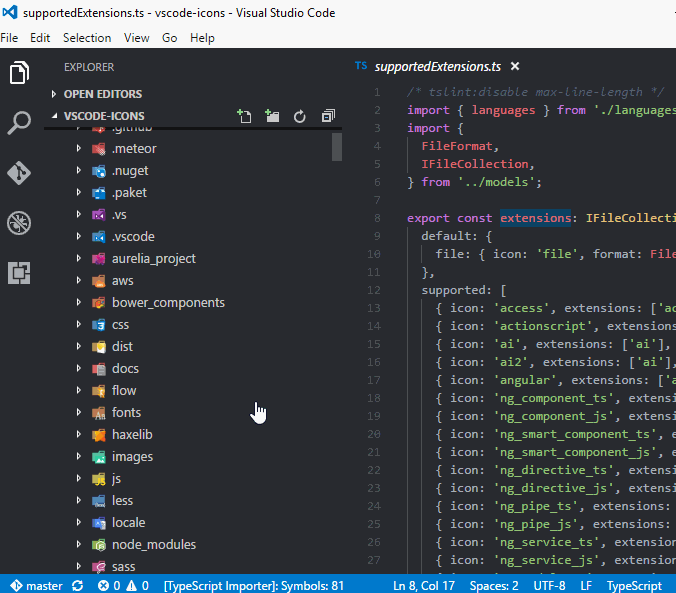Open the Go menu

[169, 38]
